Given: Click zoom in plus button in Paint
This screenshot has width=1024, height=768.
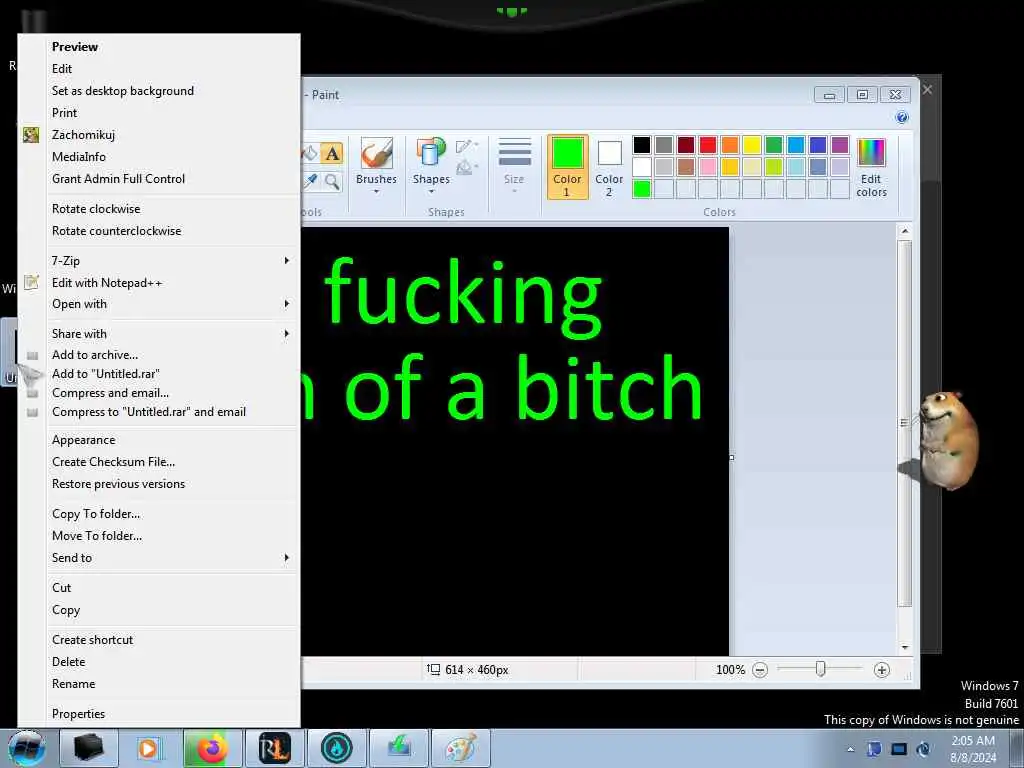Looking at the screenshot, I should 882,670.
